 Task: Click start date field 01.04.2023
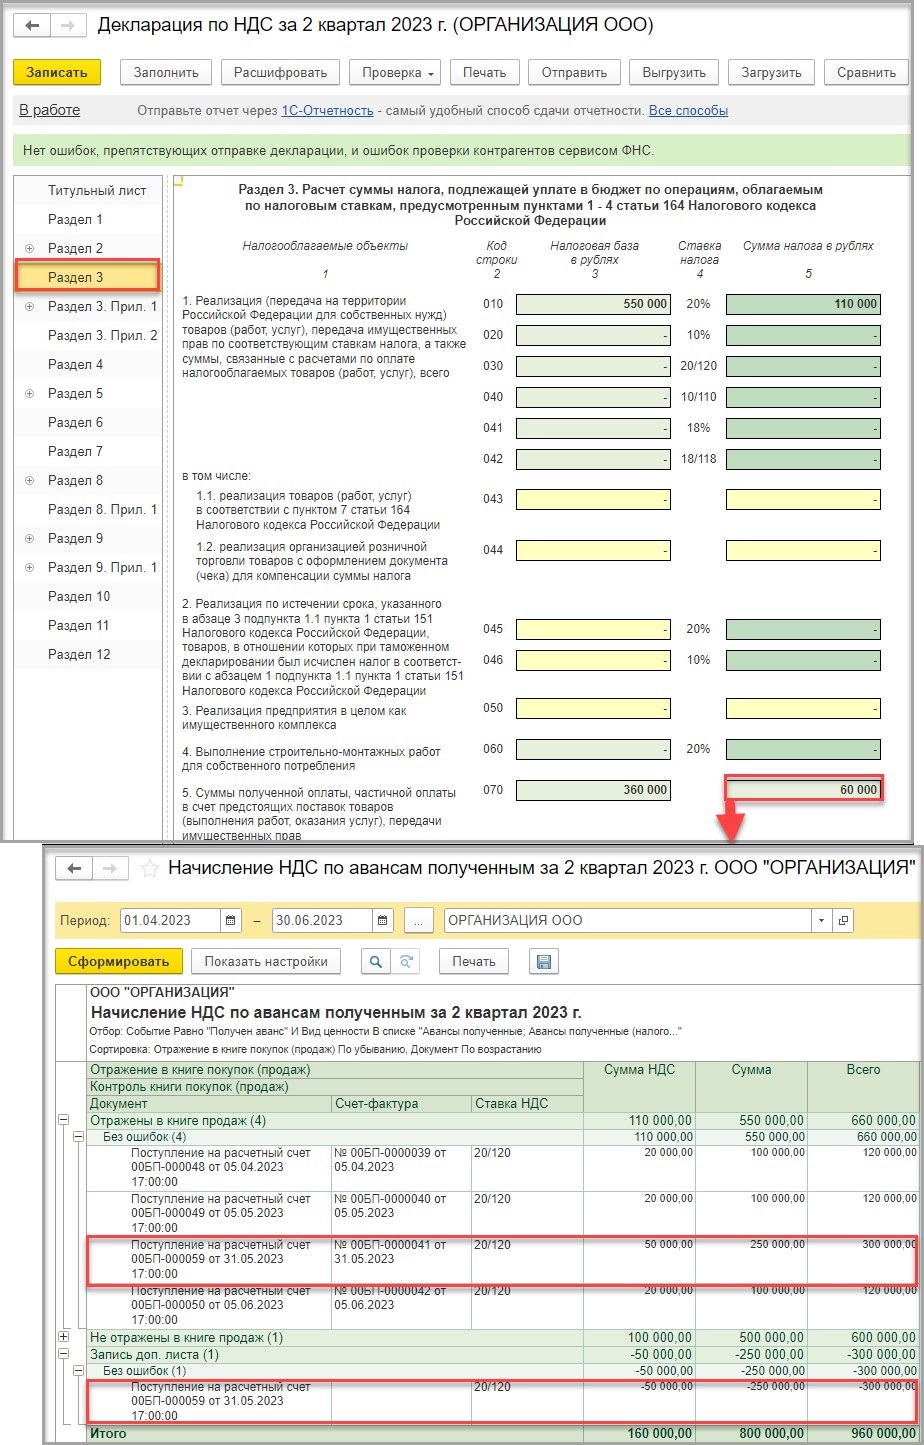171,920
